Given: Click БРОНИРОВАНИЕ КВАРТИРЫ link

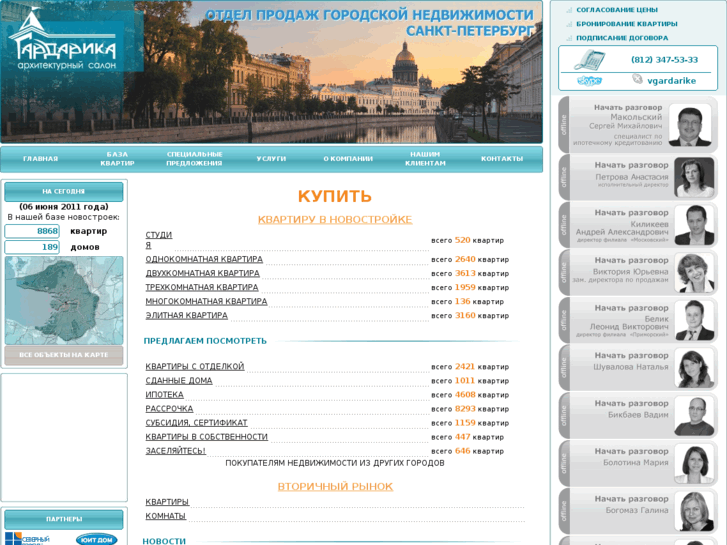Looking at the screenshot, I should point(626,24).
